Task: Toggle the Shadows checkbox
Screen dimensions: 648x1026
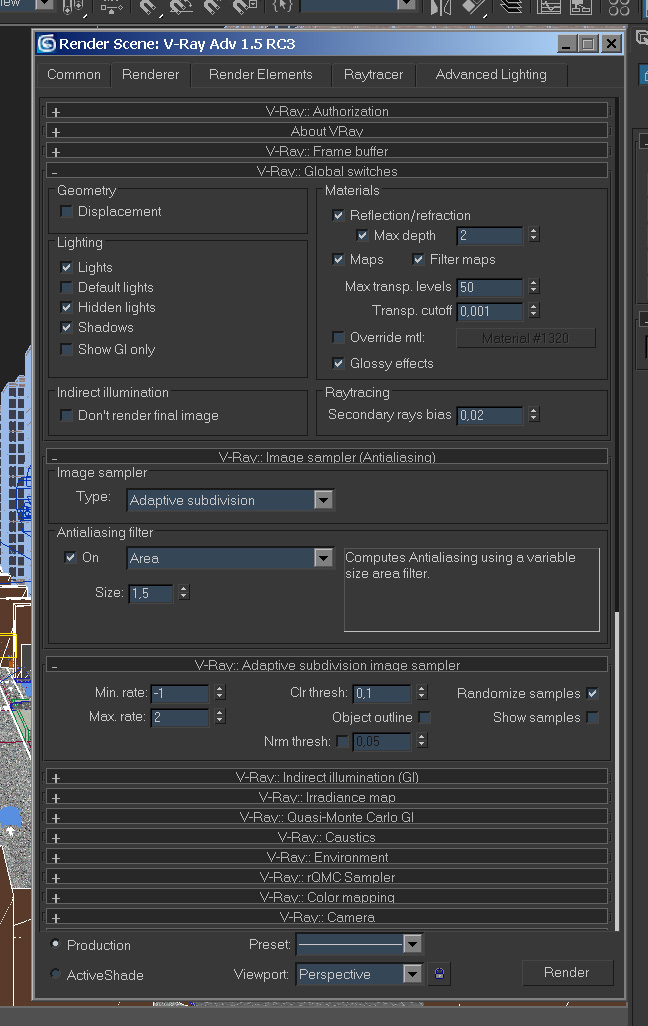Action: click(66, 327)
